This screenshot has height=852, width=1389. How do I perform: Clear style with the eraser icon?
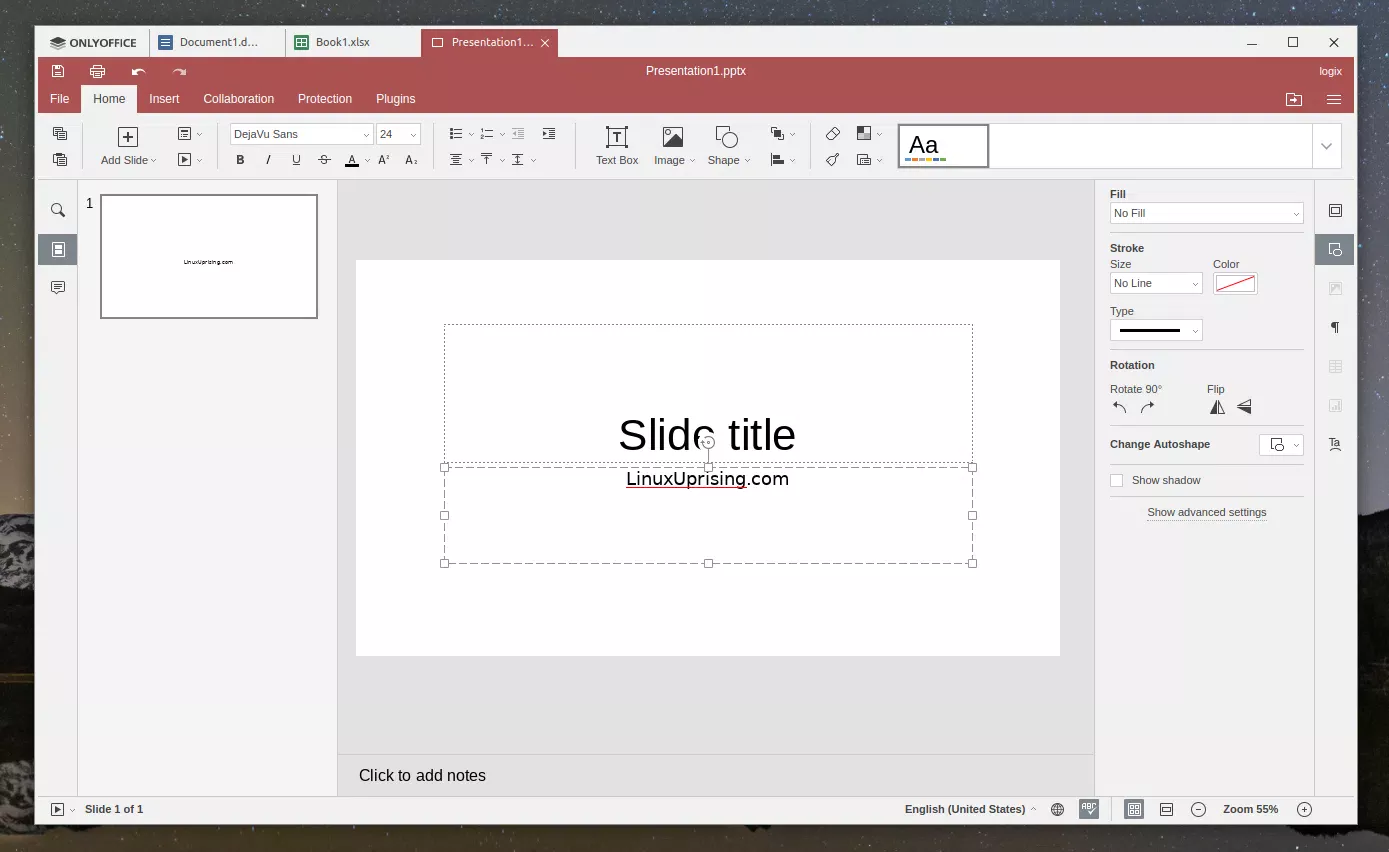click(x=832, y=134)
